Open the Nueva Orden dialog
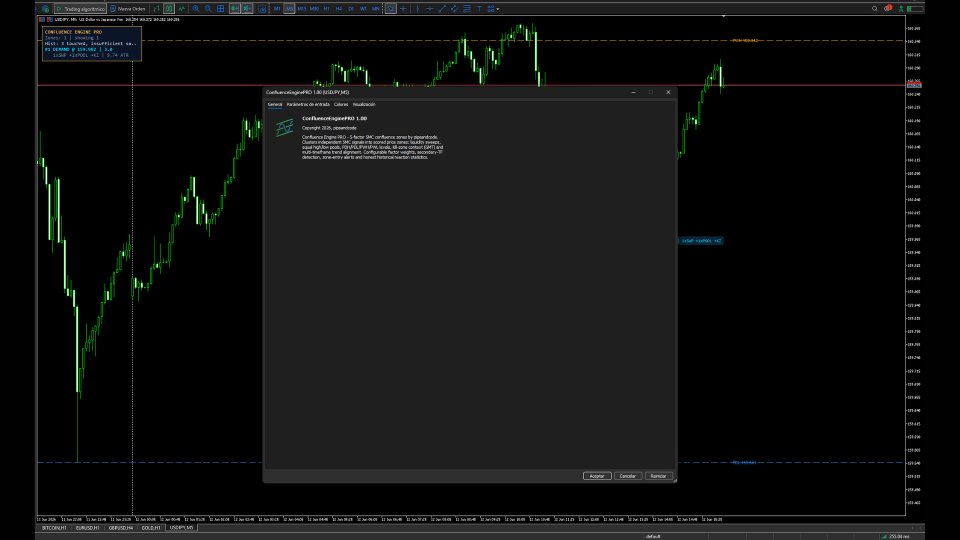The width and height of the screenshot is (960, 540). point(127,9)
